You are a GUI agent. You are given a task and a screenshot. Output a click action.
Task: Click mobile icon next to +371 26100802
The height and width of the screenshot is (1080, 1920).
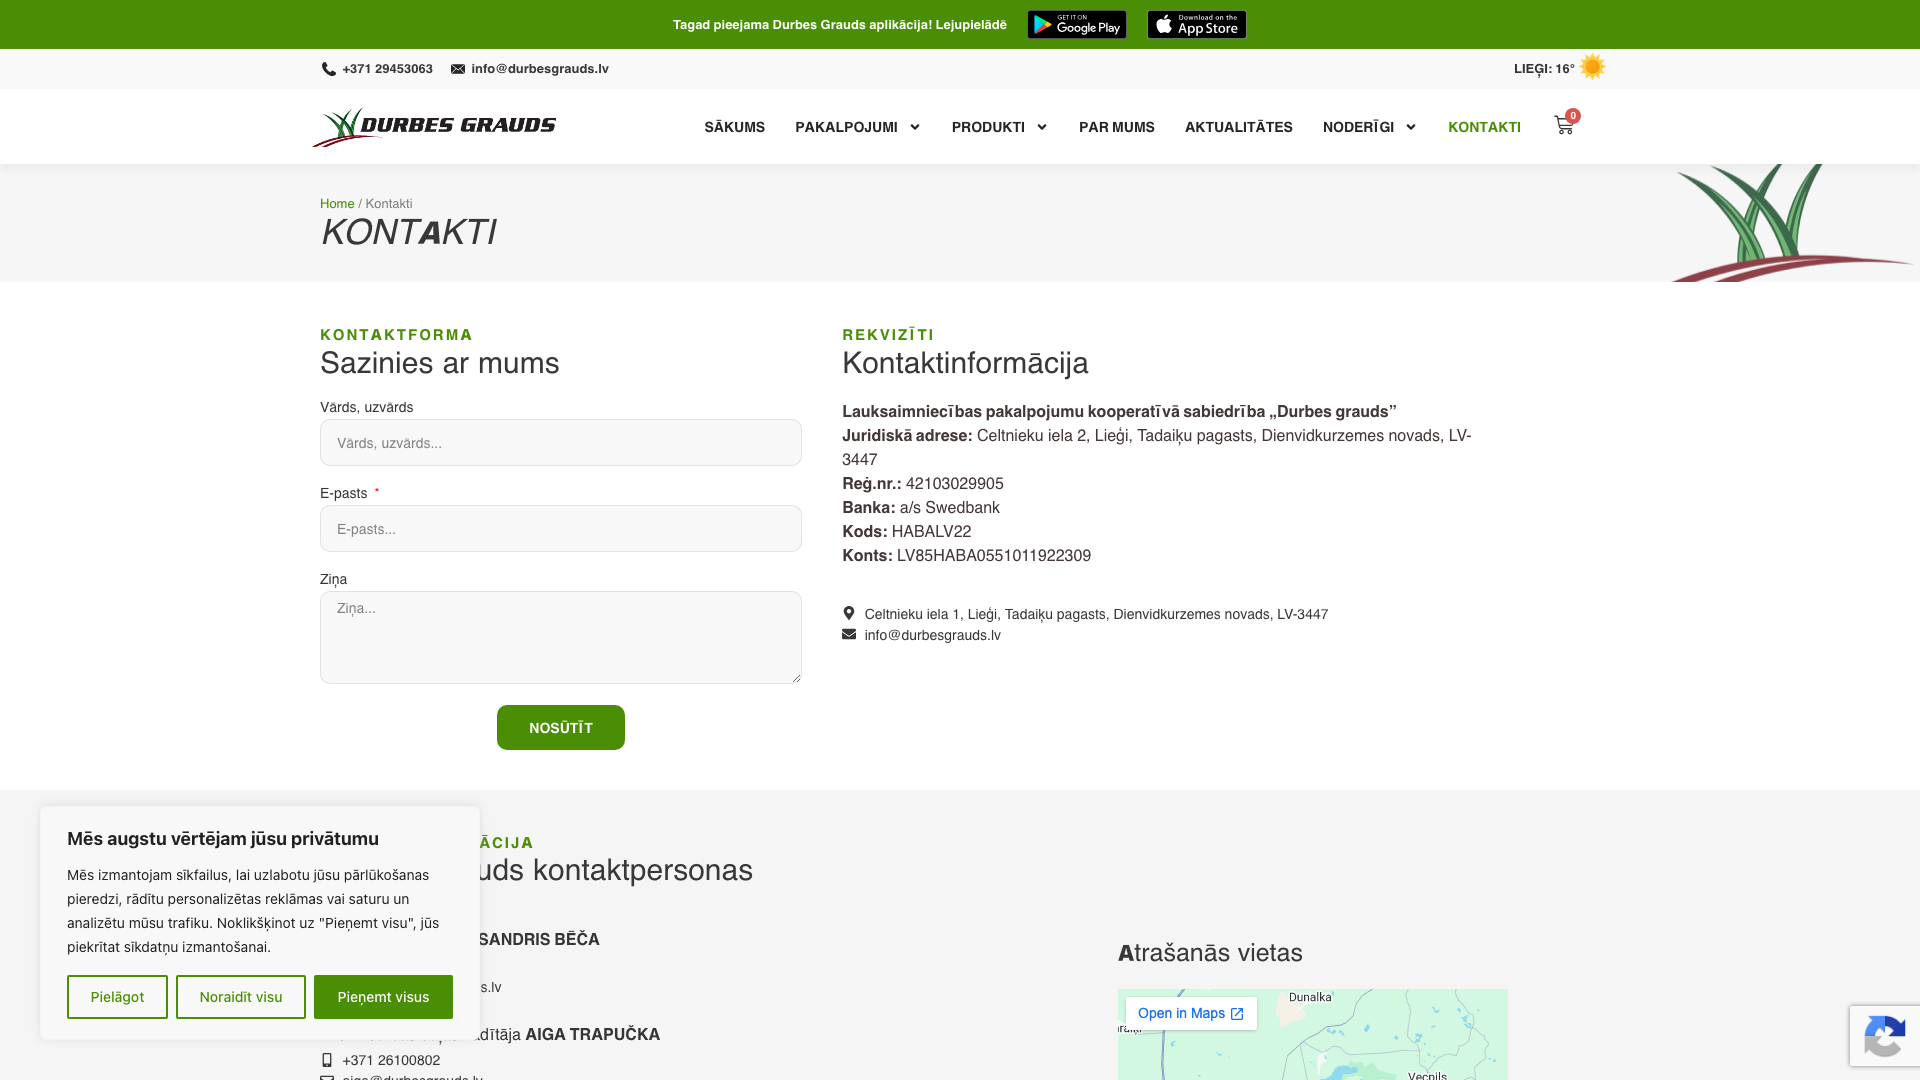click(327, 1060)
